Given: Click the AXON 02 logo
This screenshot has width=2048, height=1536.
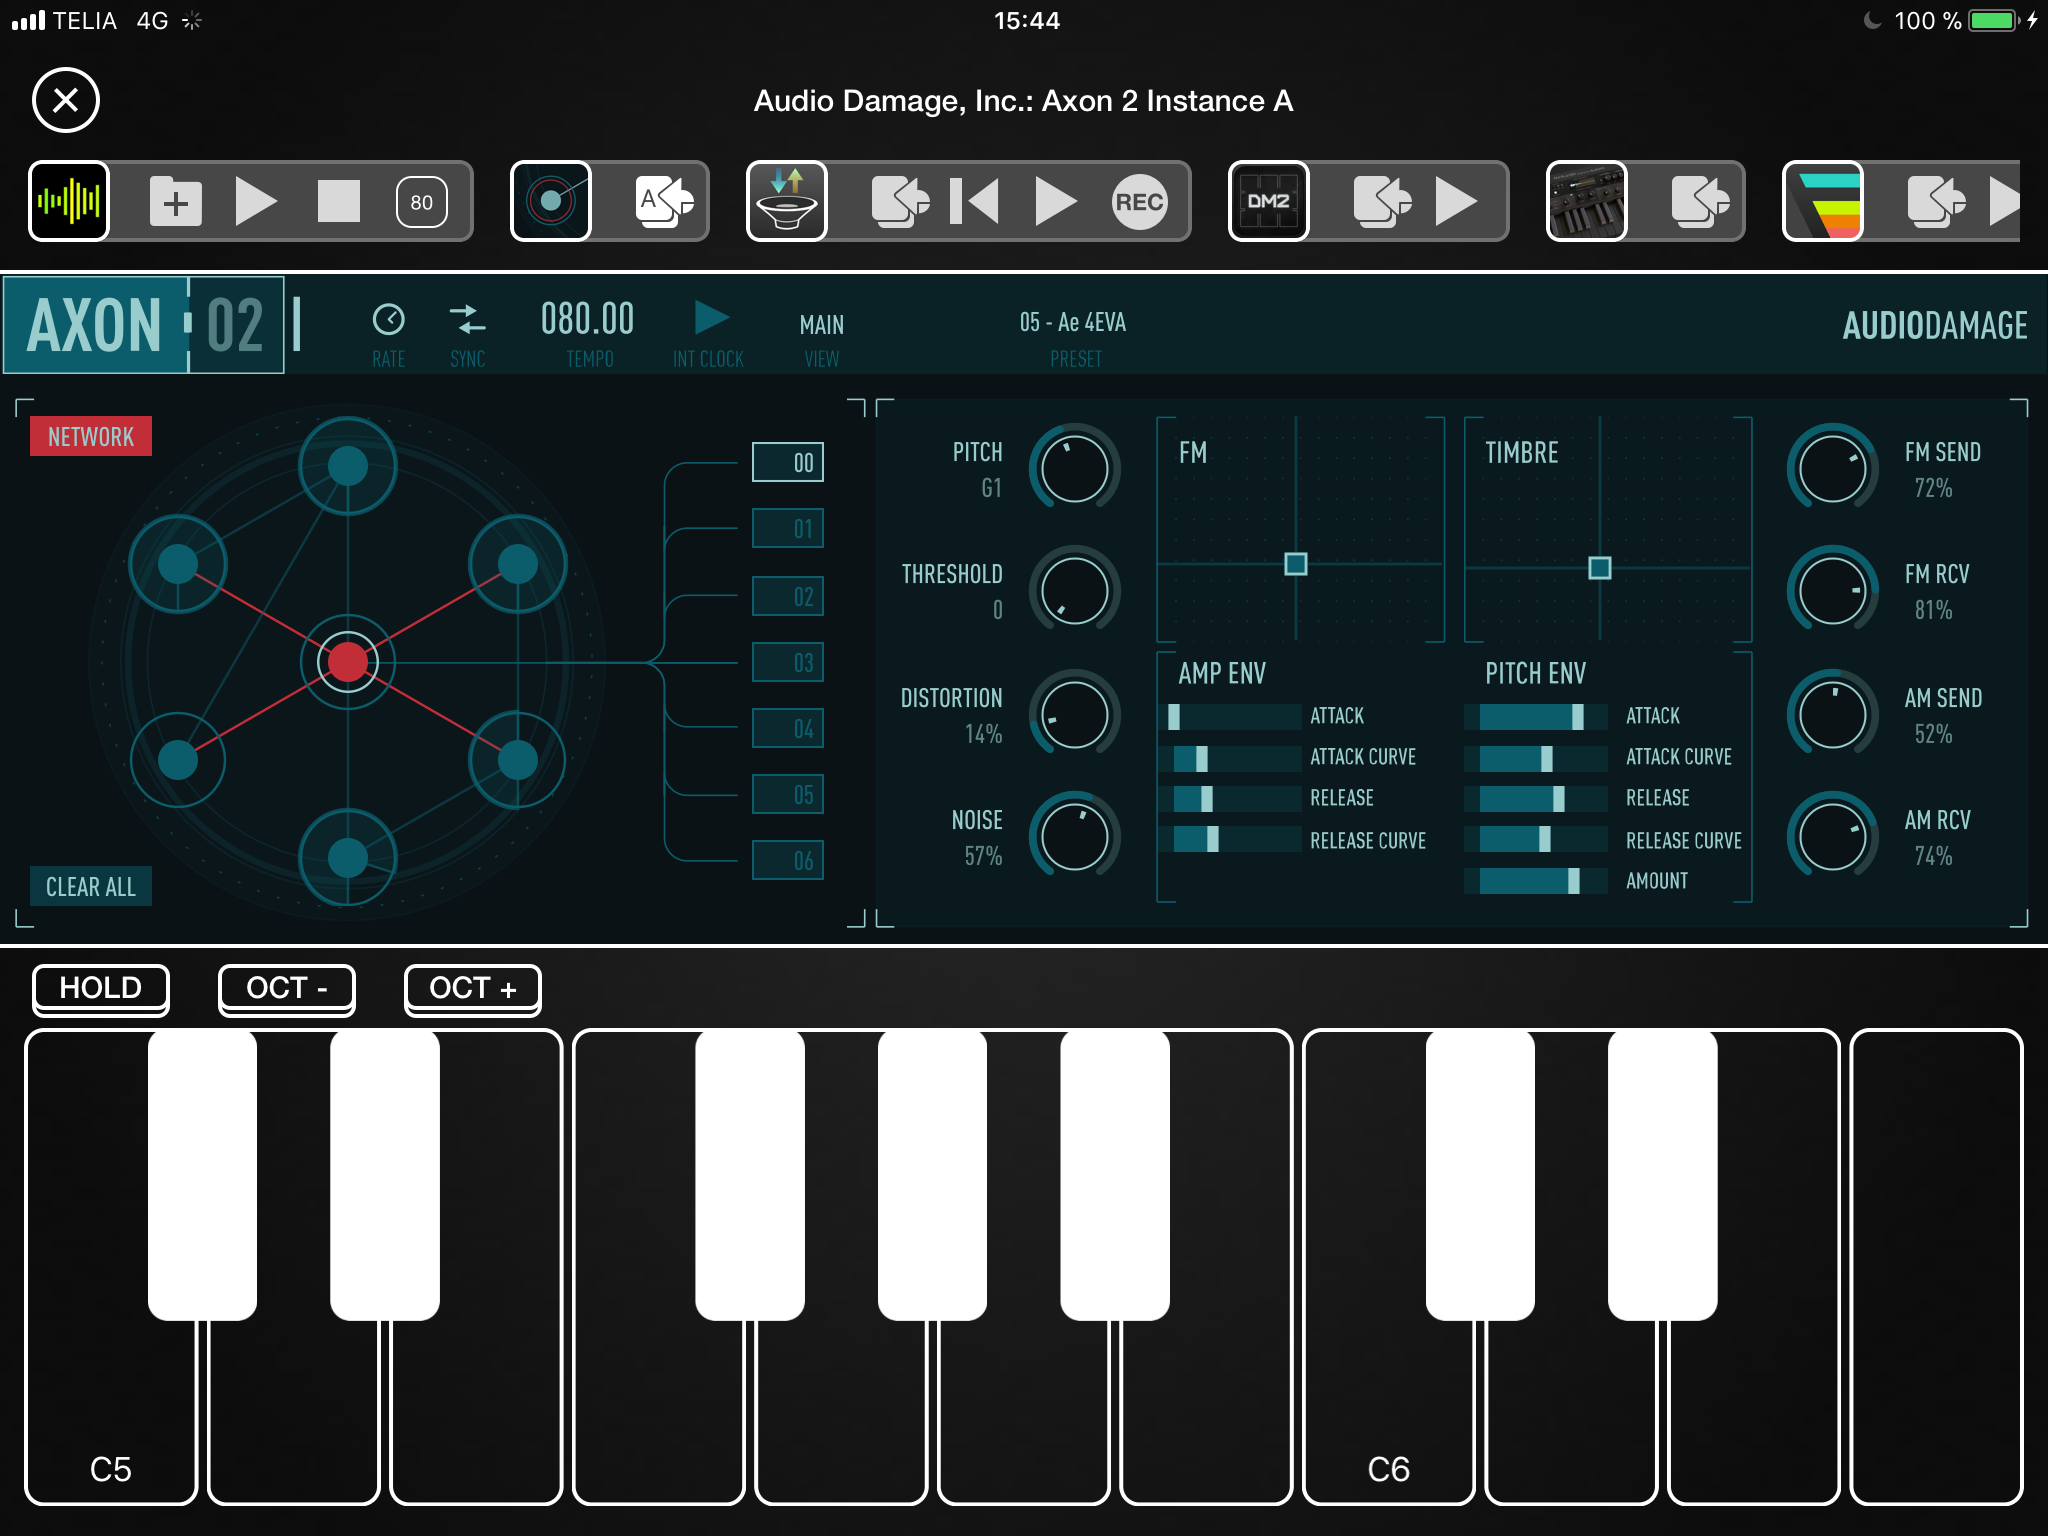Looking at the screenshot, I should click(x=145, y=325).
